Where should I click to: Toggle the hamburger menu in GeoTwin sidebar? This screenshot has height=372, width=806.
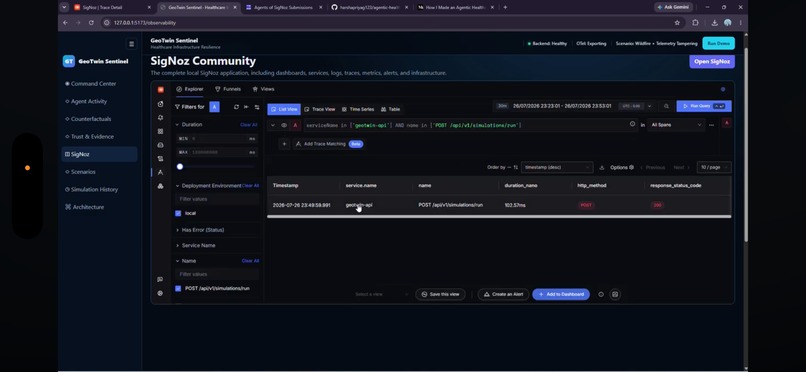(x=132, y=44)
